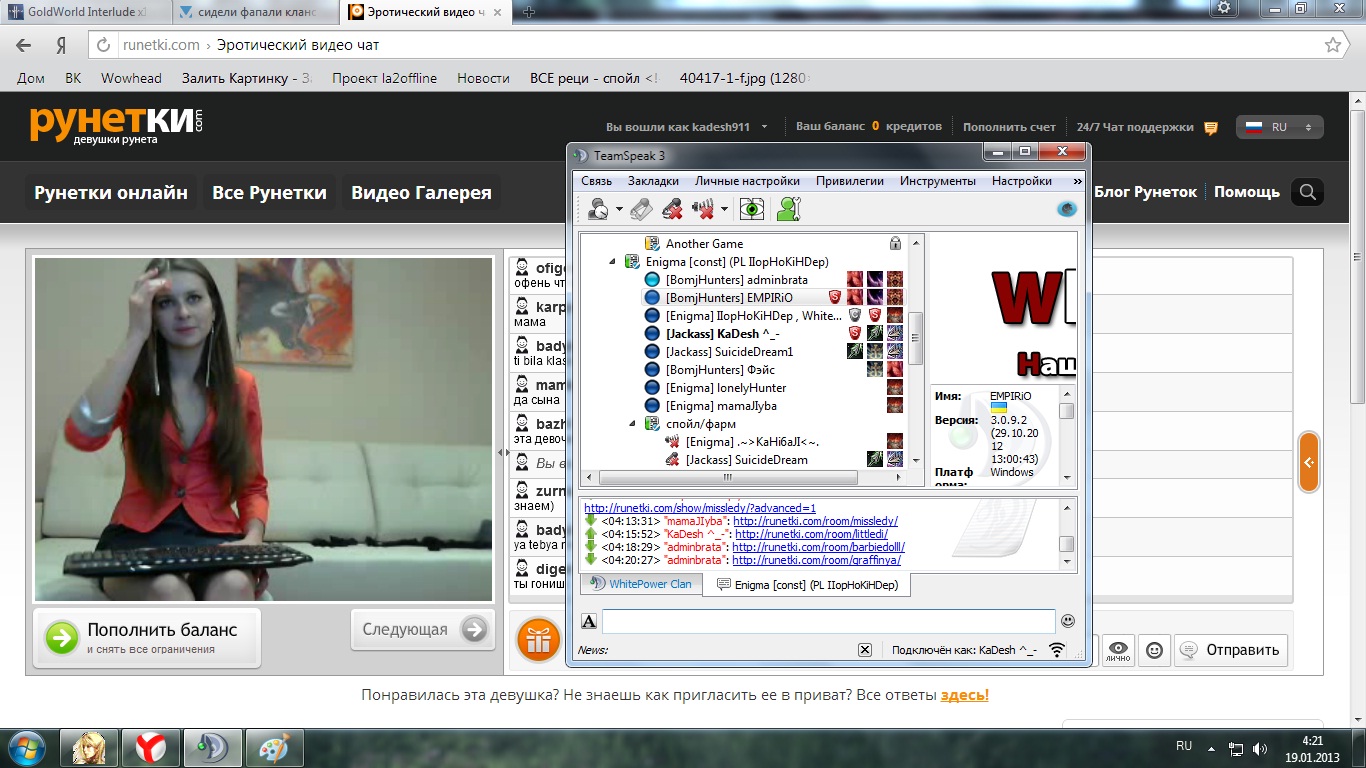
Task: Click TeamSpeak eraser toggle icon in toolbar
Action: tap(641, 209)
